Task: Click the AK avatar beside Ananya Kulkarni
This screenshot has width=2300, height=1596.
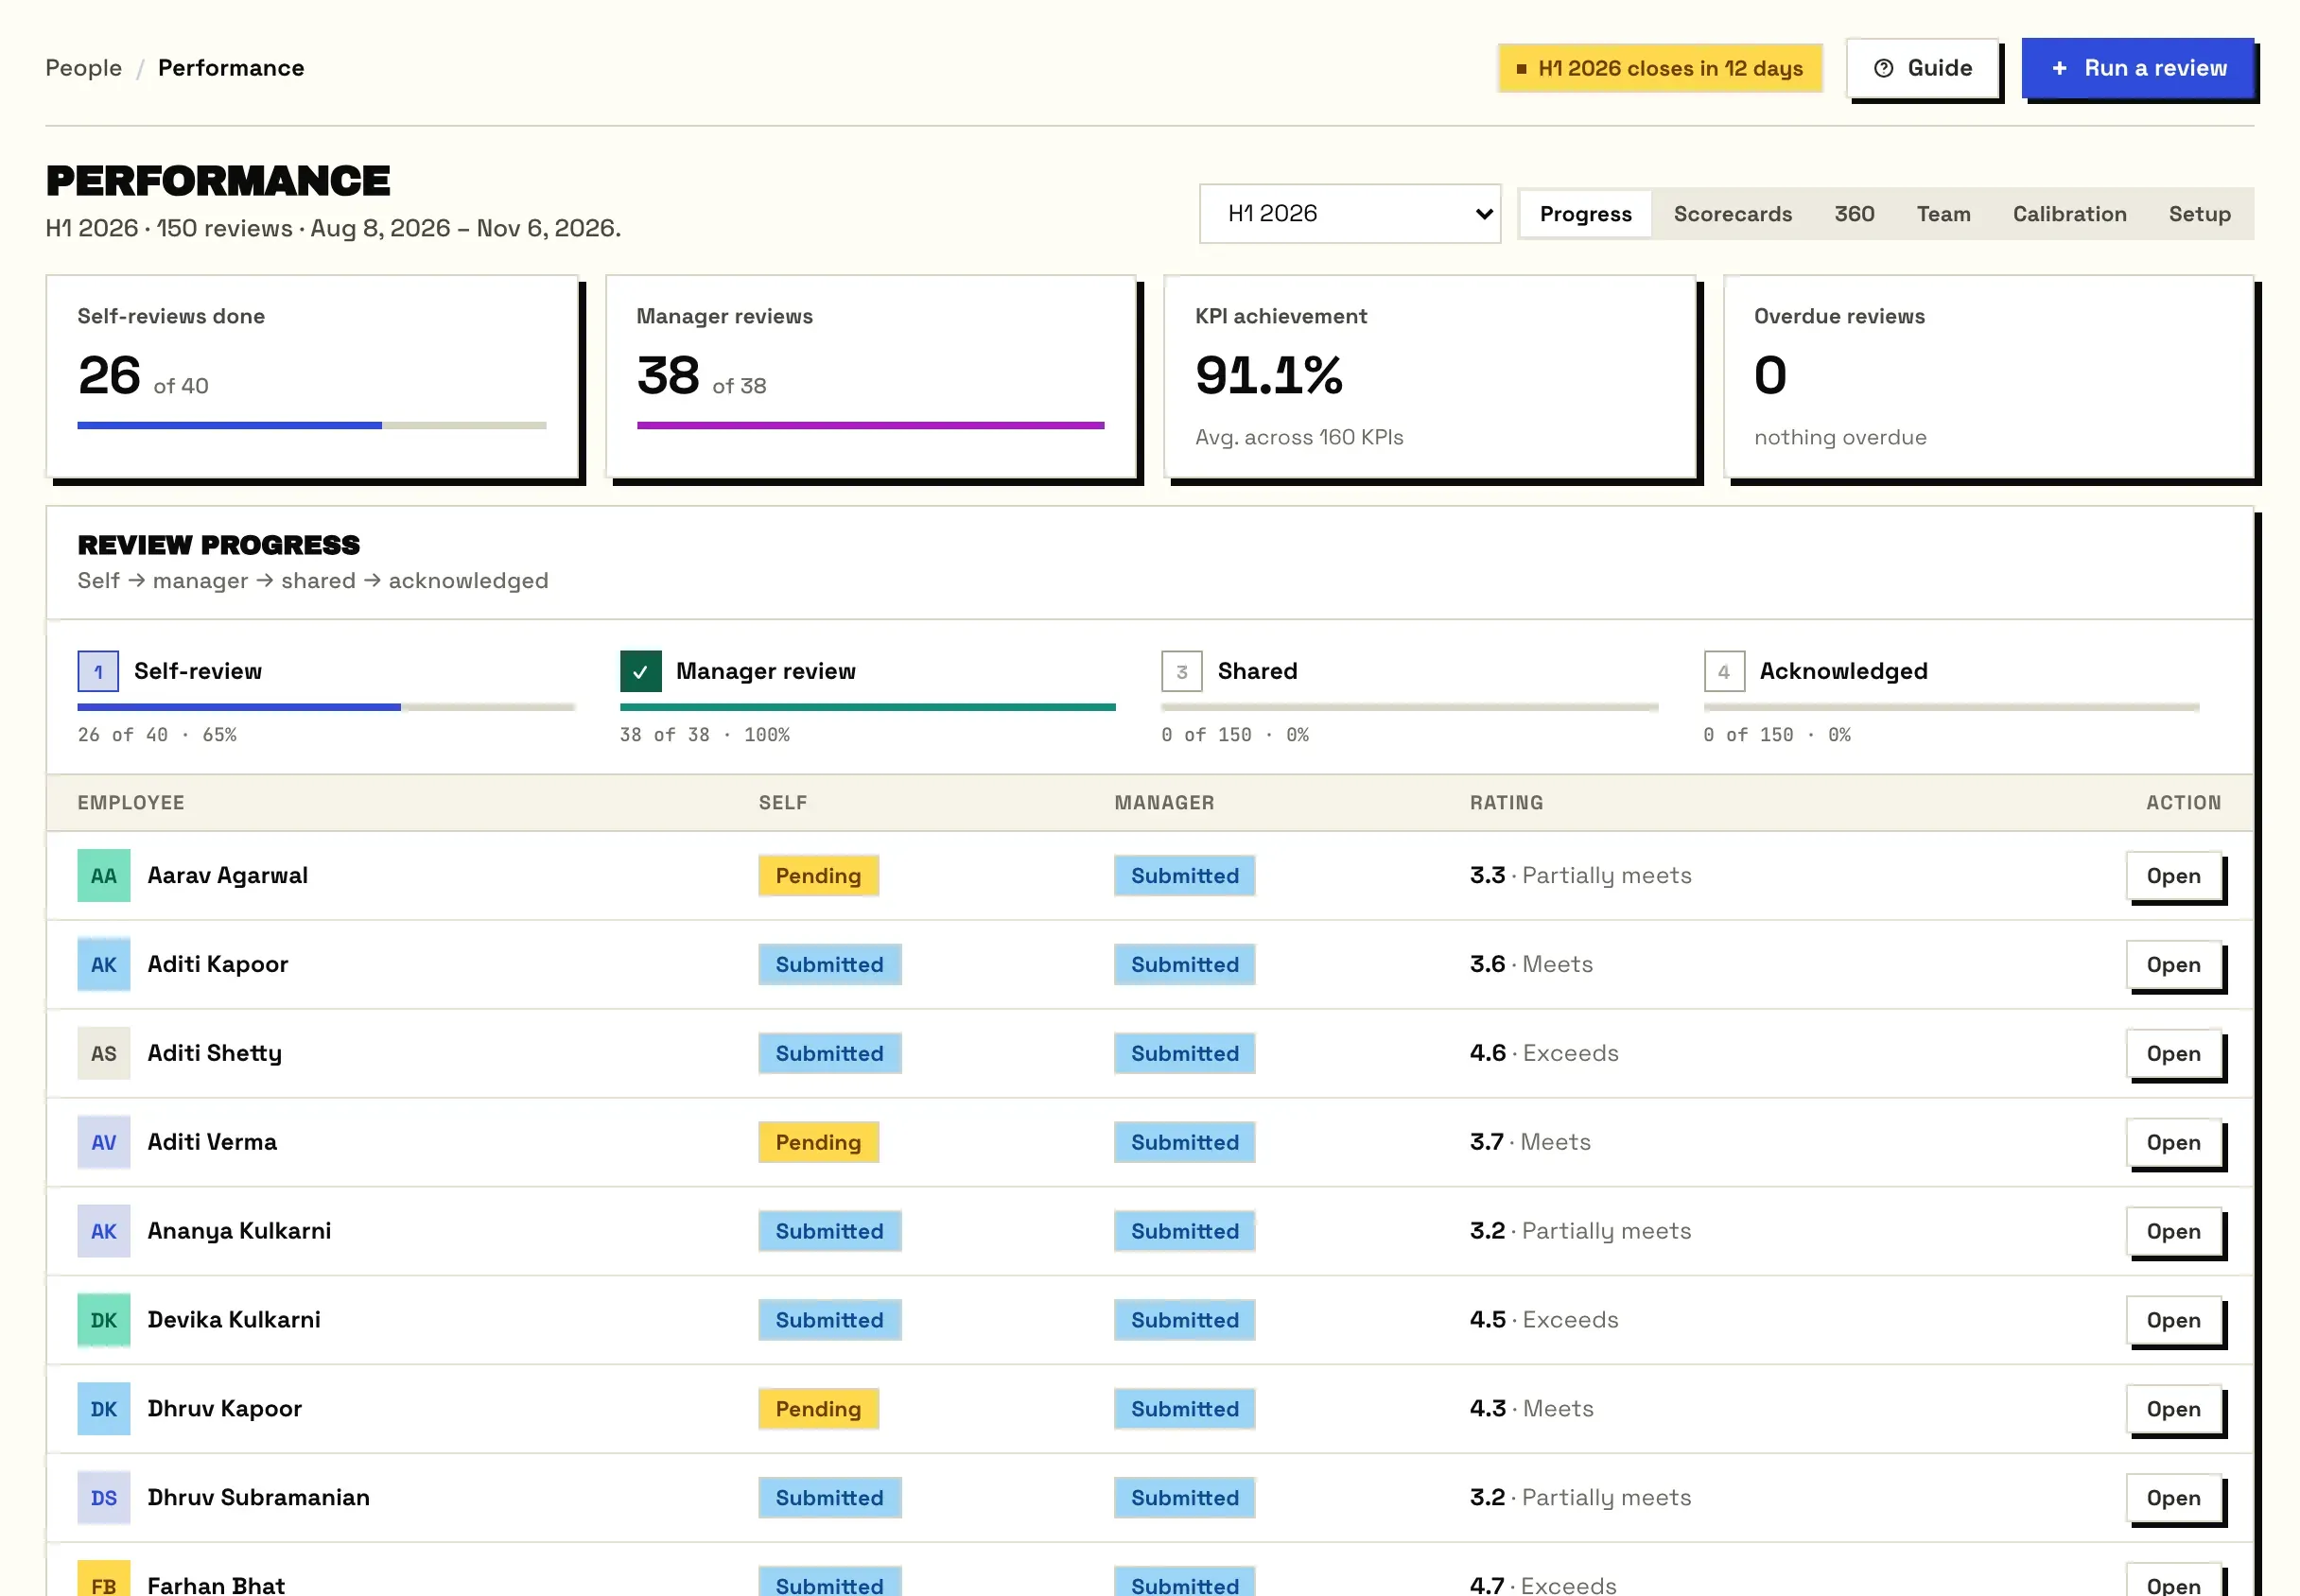Action: (104, 1232)
